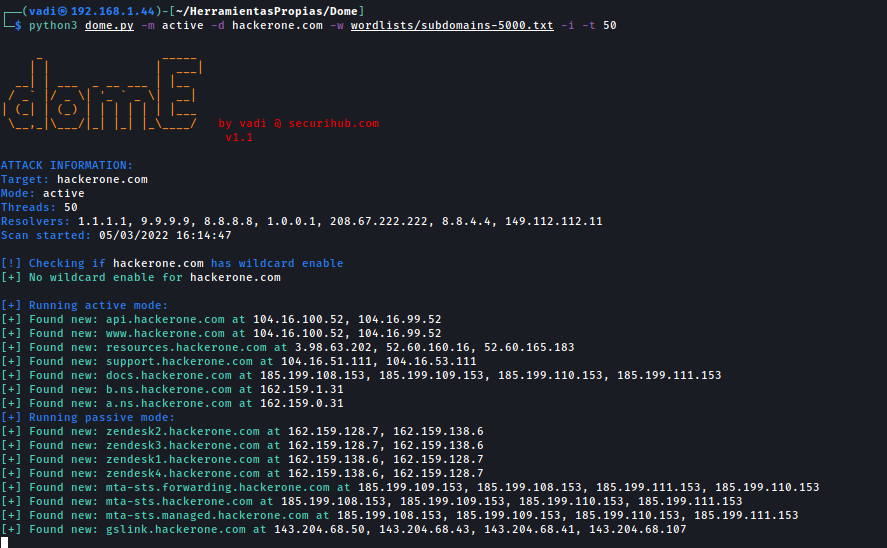Select the ATTACK INFORMATION heading
This screenshot has width=887, height=548.
[x=67, y=165]
